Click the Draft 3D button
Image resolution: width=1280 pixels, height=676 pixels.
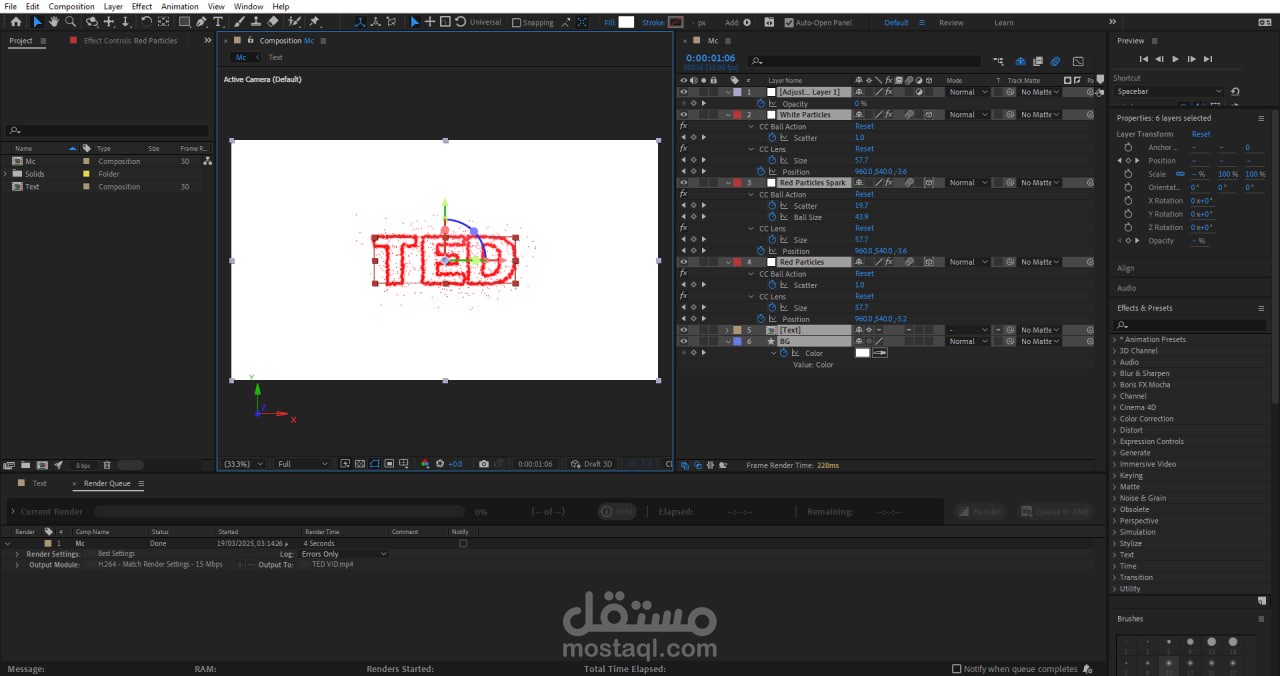coord(591,464)
